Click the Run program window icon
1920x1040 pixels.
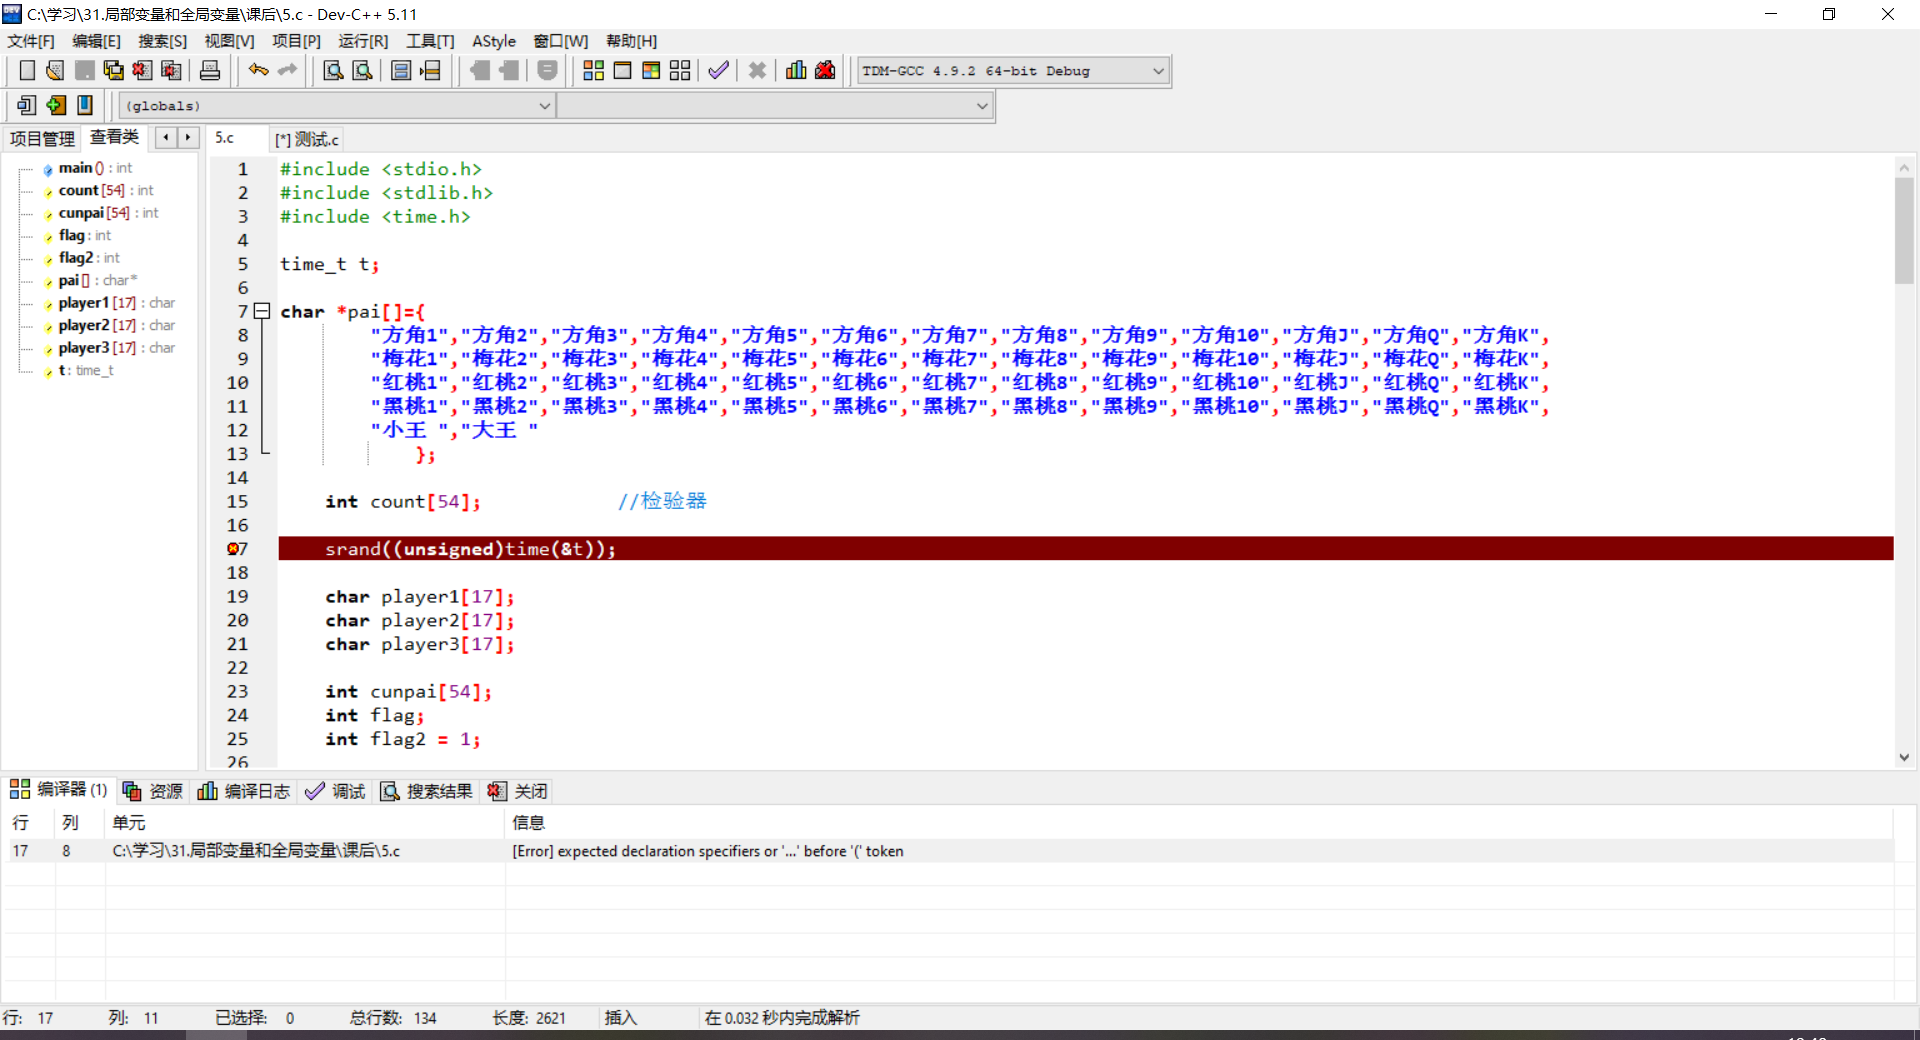tap(622, 70)
